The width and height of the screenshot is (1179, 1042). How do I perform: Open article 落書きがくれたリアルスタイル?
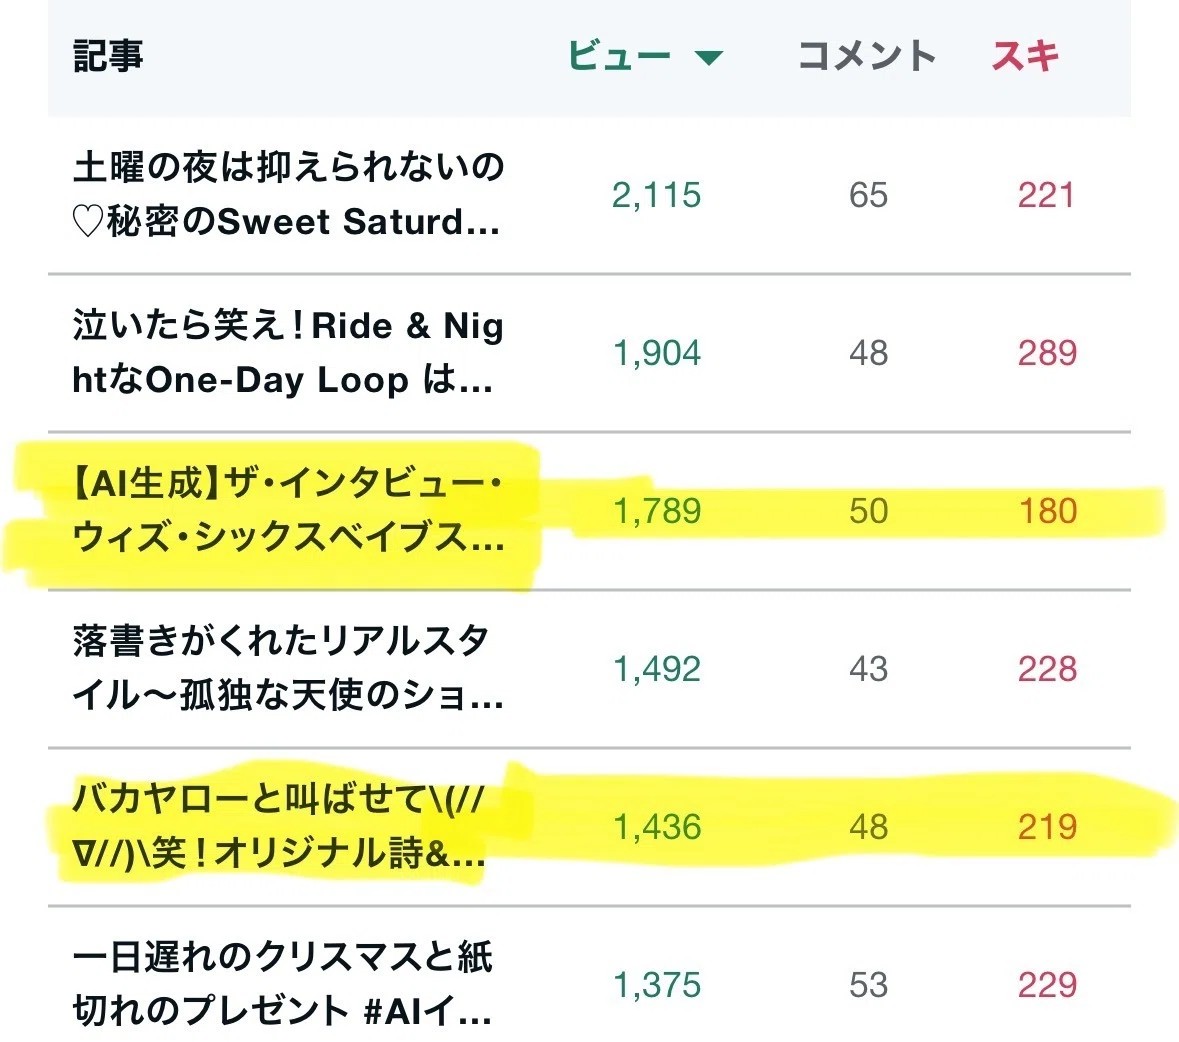(x=288, y=668)
